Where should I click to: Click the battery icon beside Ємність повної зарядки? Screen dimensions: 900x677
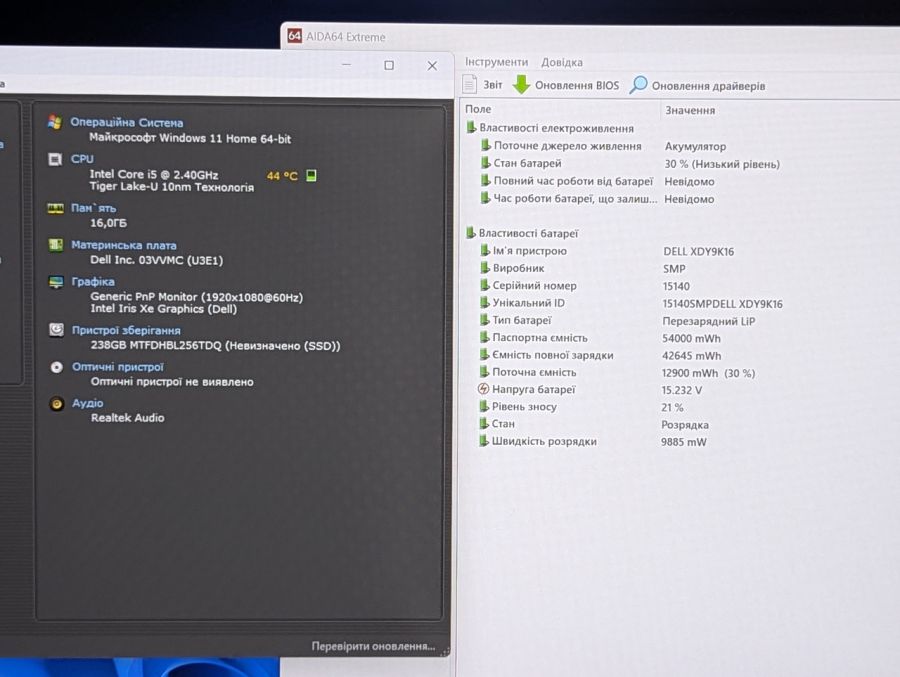pos(484,355)
